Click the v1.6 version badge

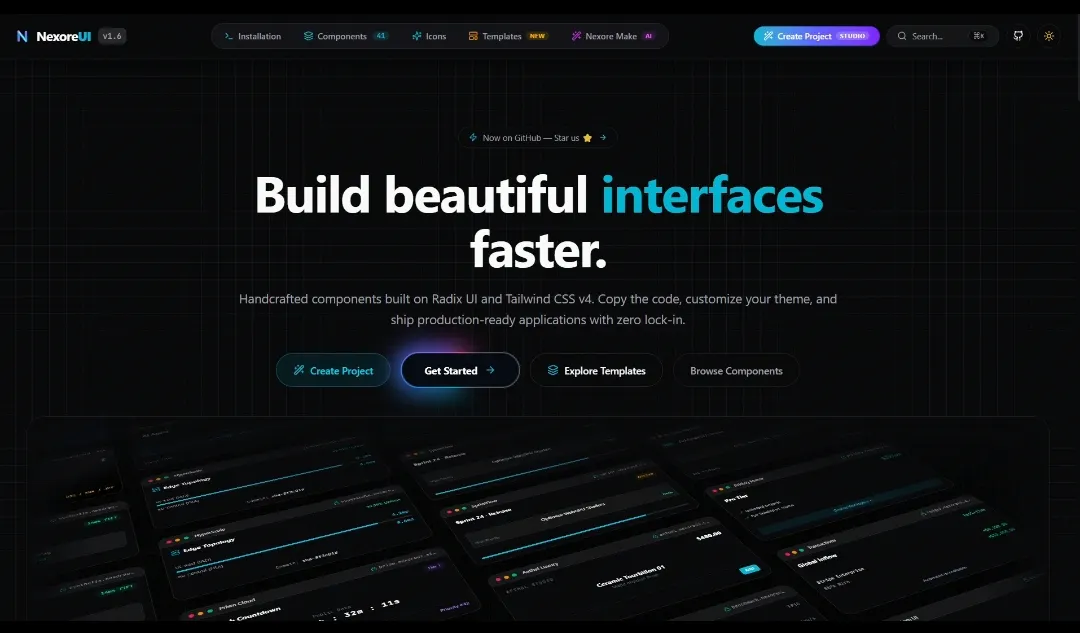pos(112,36)
